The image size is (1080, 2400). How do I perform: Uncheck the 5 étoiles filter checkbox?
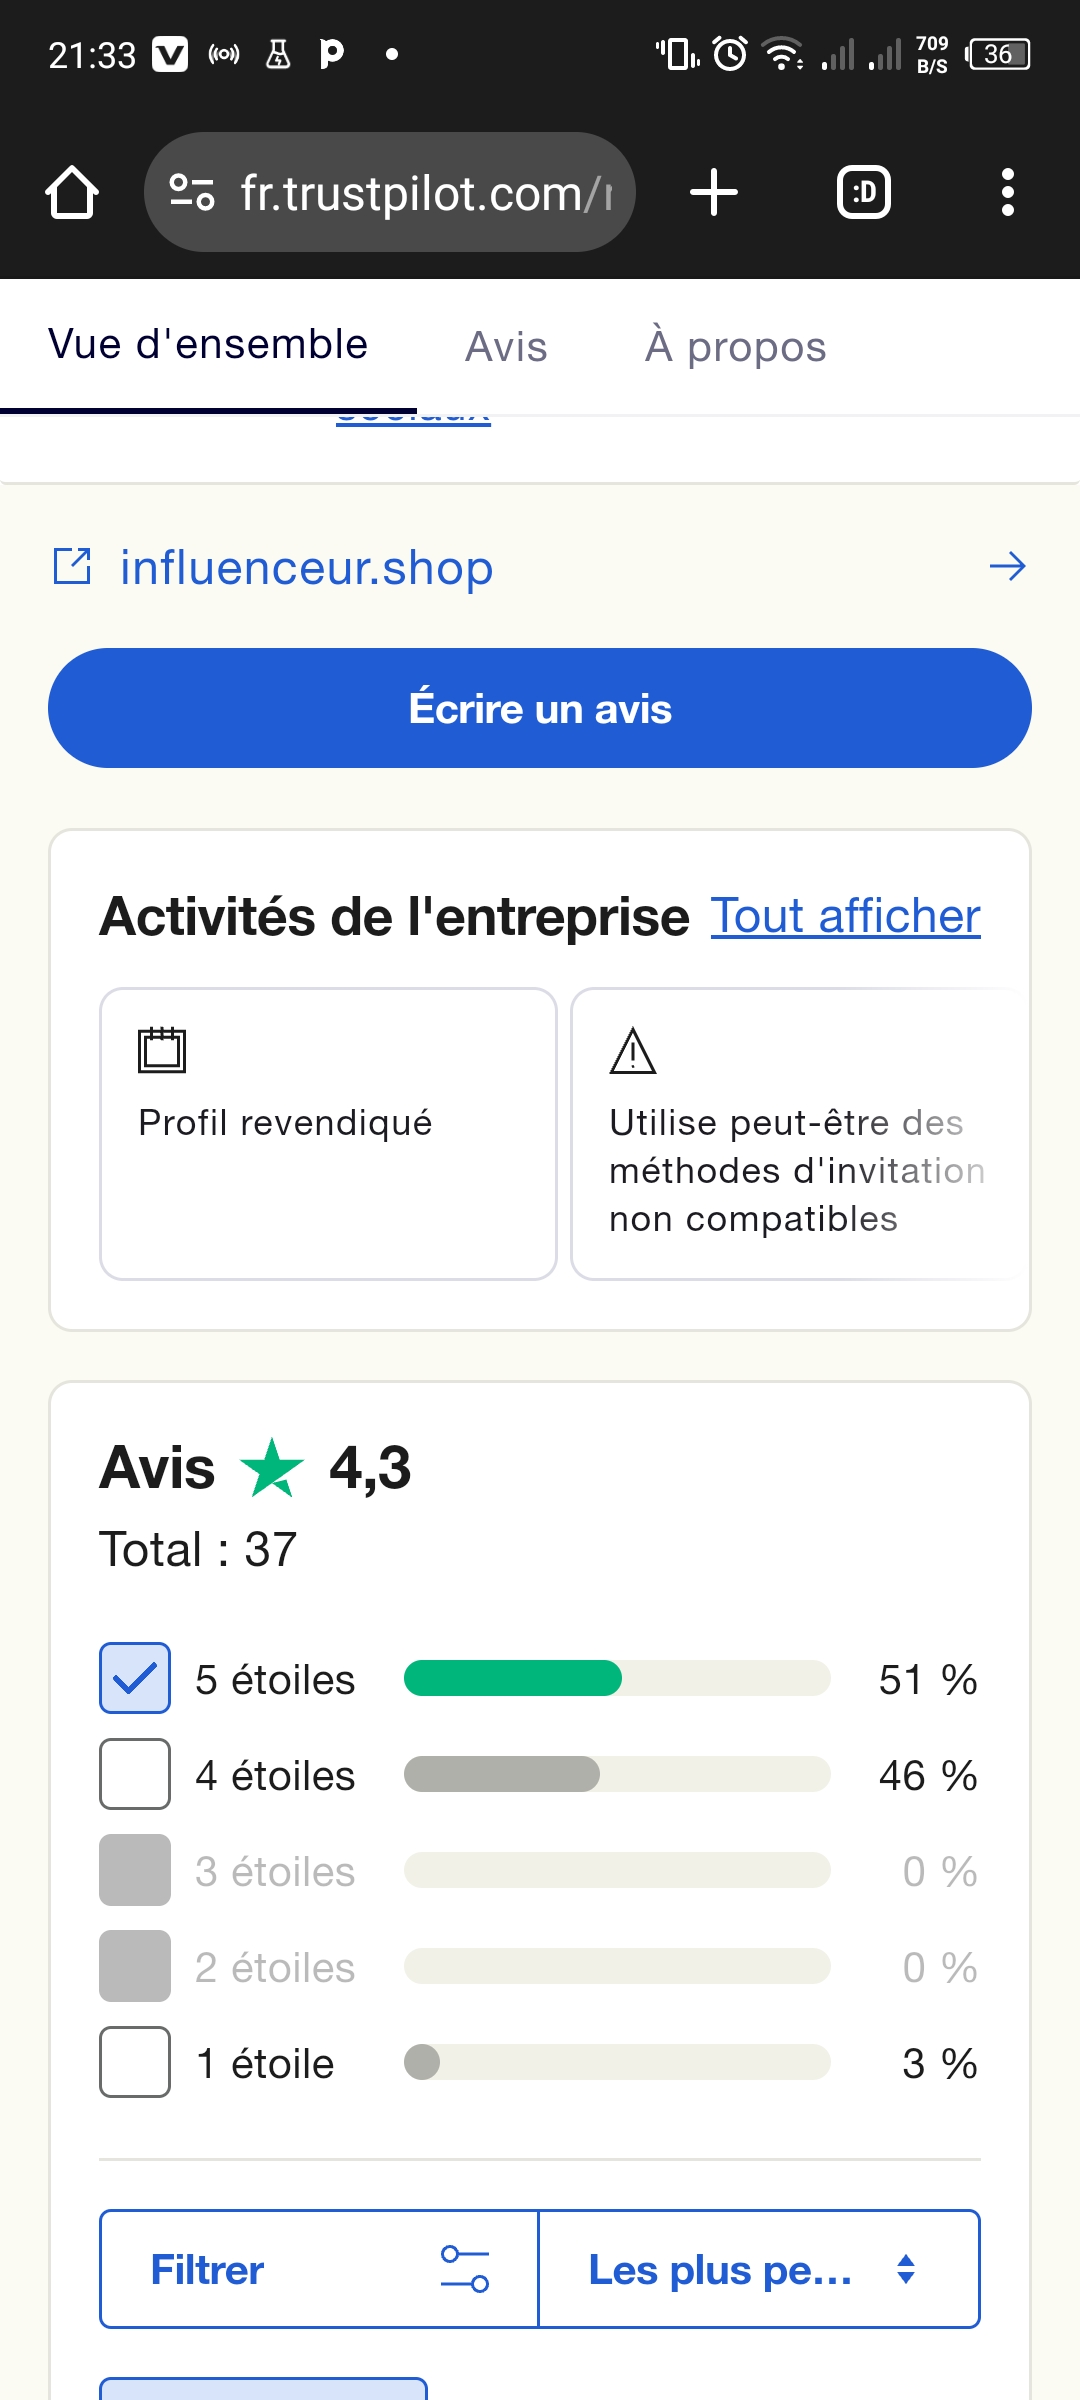click(135, 1678)
